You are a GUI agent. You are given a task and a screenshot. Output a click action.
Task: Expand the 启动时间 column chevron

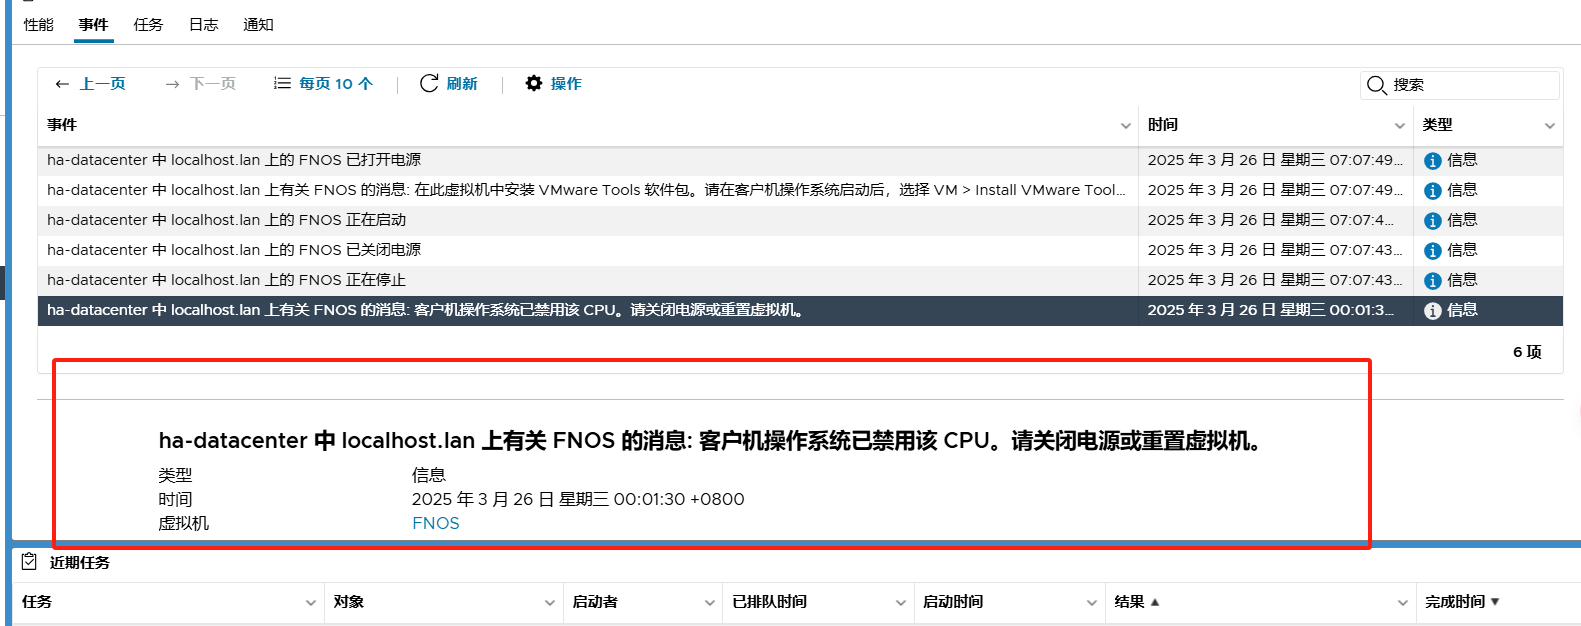tap(1091, 603)
